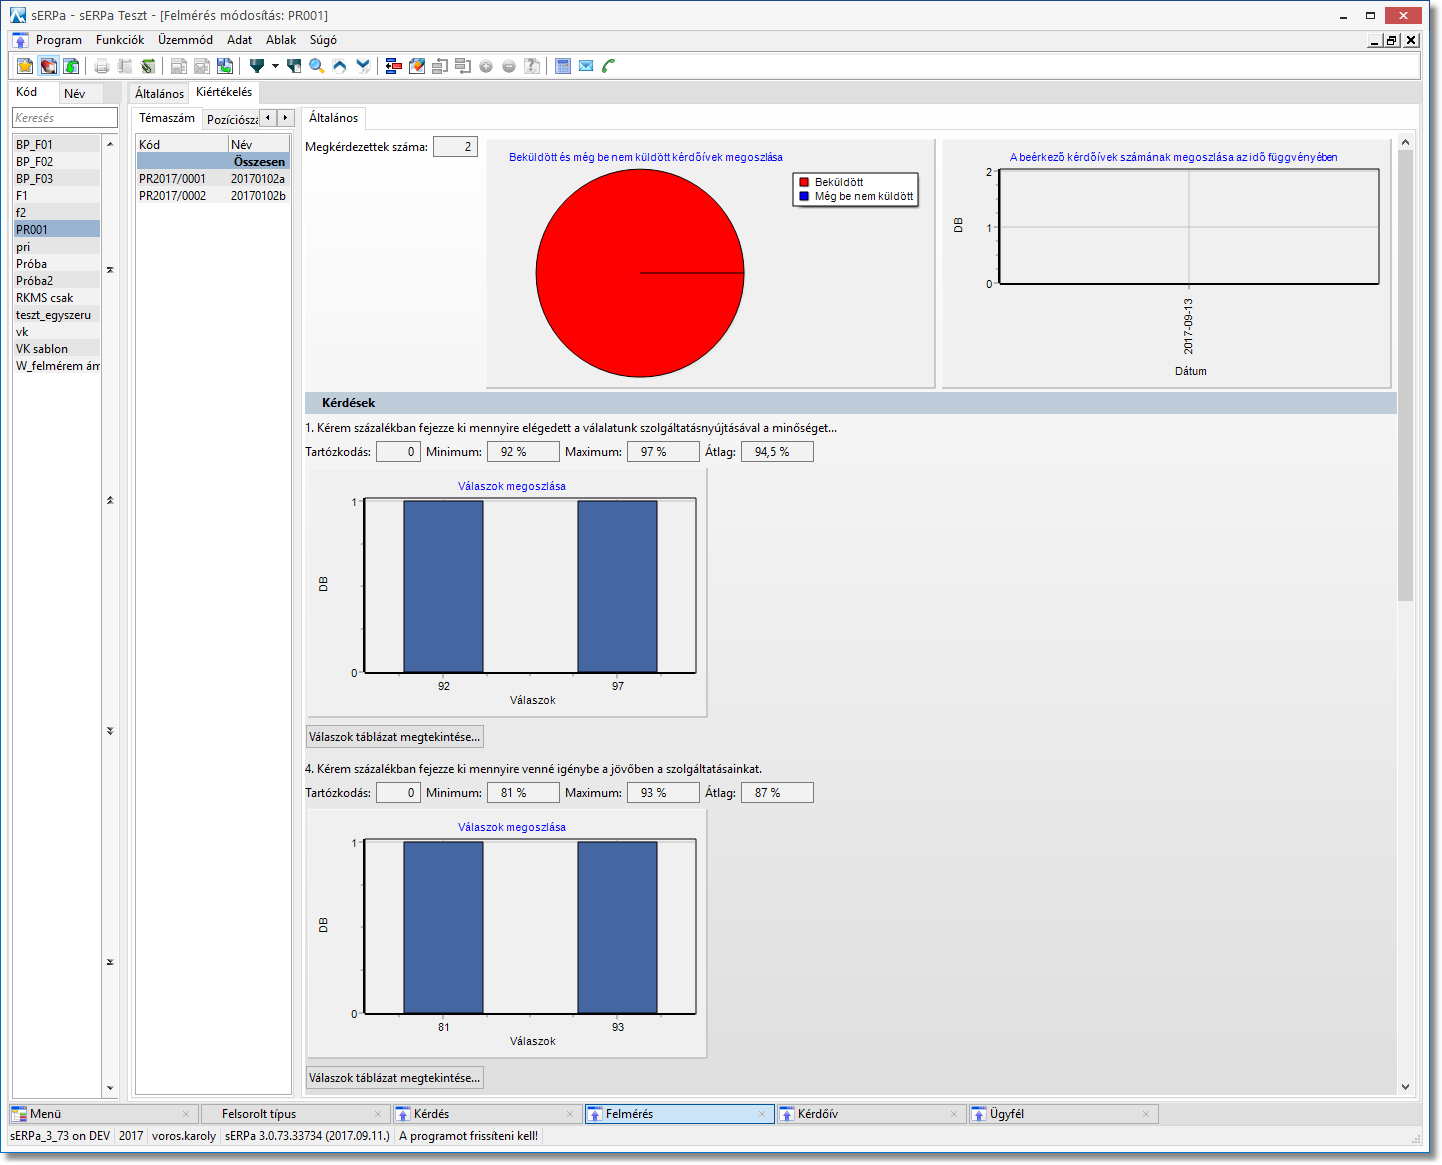Screen dimensions: 1442x1165
Task: Click the green phone call icon
Action: tap(608, 66)
